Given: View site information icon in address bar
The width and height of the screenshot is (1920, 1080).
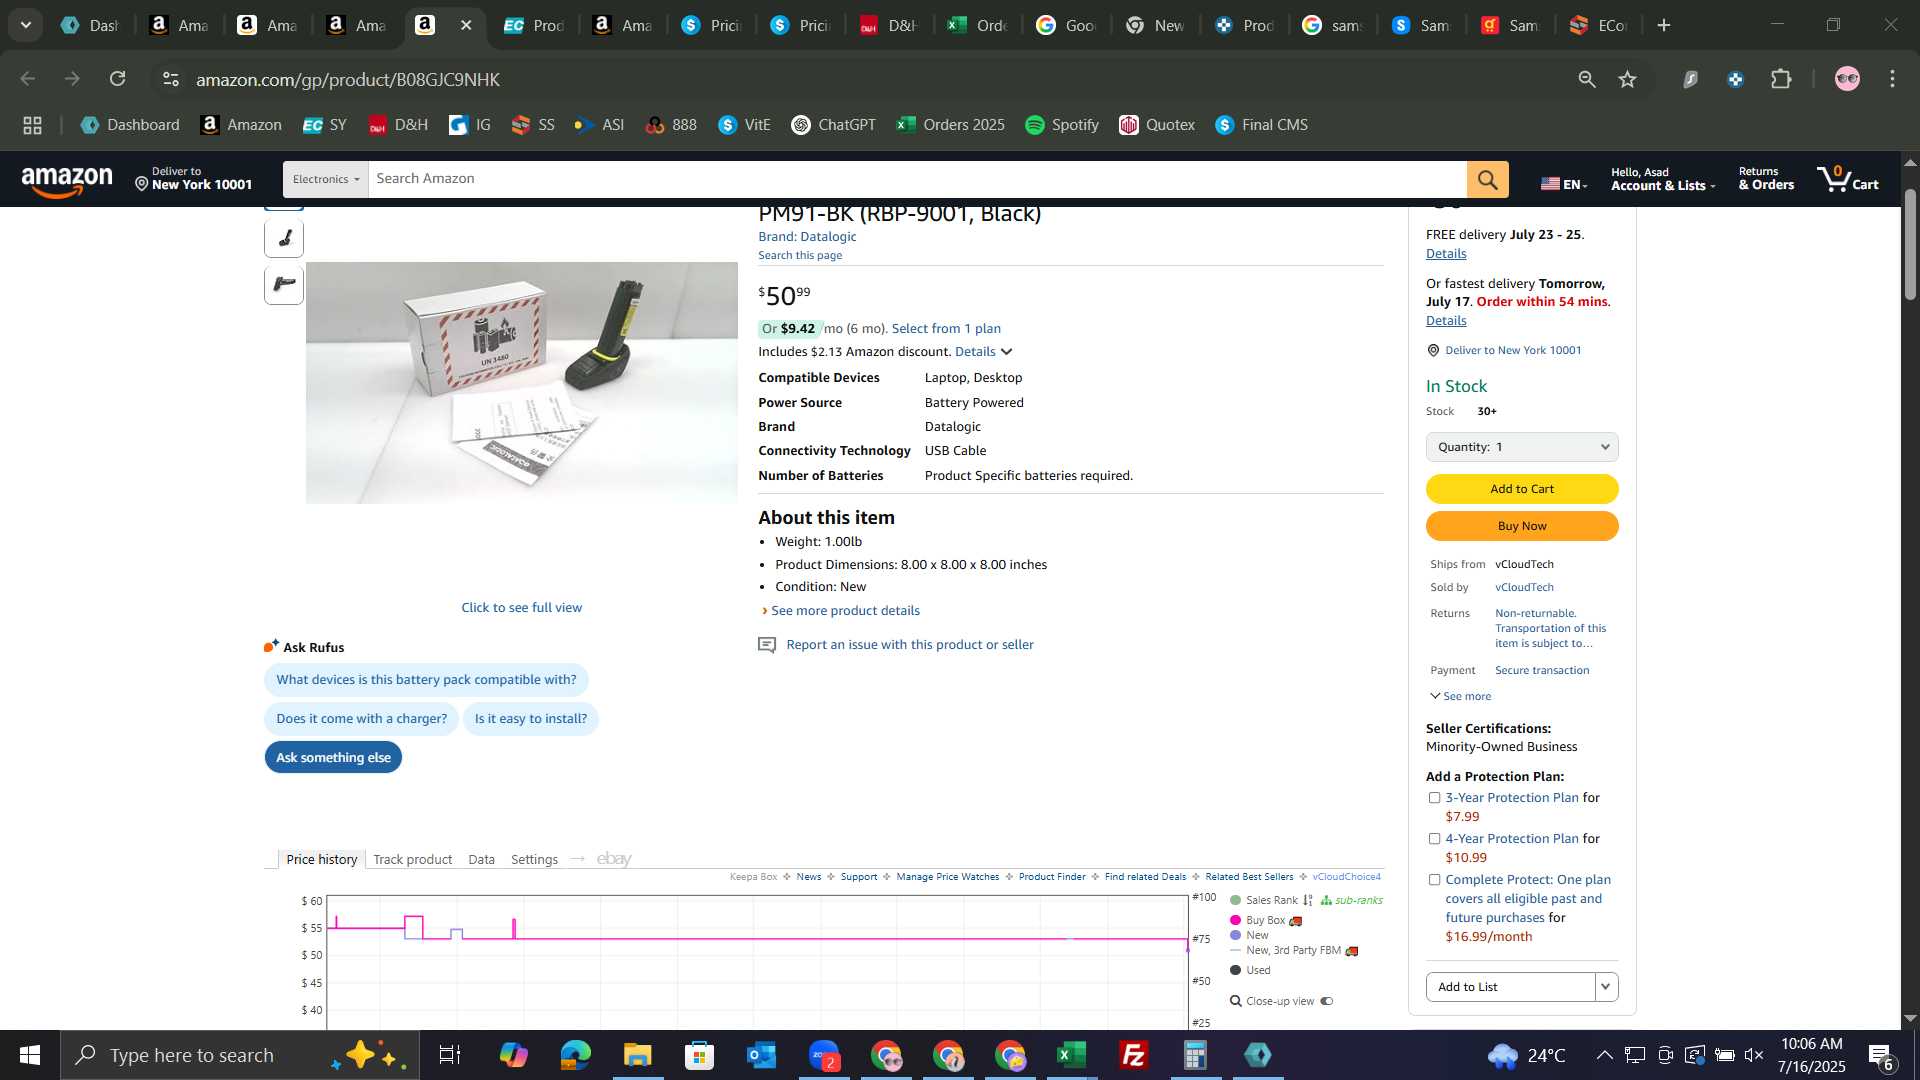Looking at the screenshot, I should coord(171,79).
